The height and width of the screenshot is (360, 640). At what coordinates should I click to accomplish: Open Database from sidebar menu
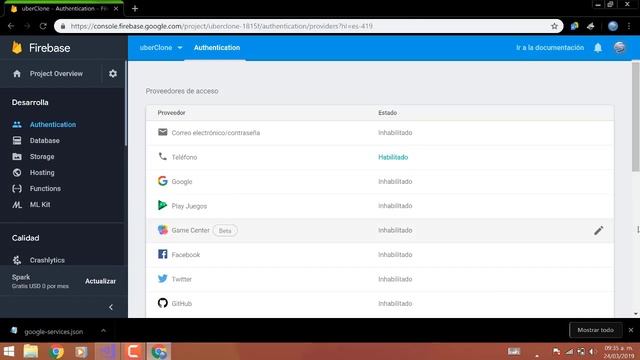pos(44,140)
